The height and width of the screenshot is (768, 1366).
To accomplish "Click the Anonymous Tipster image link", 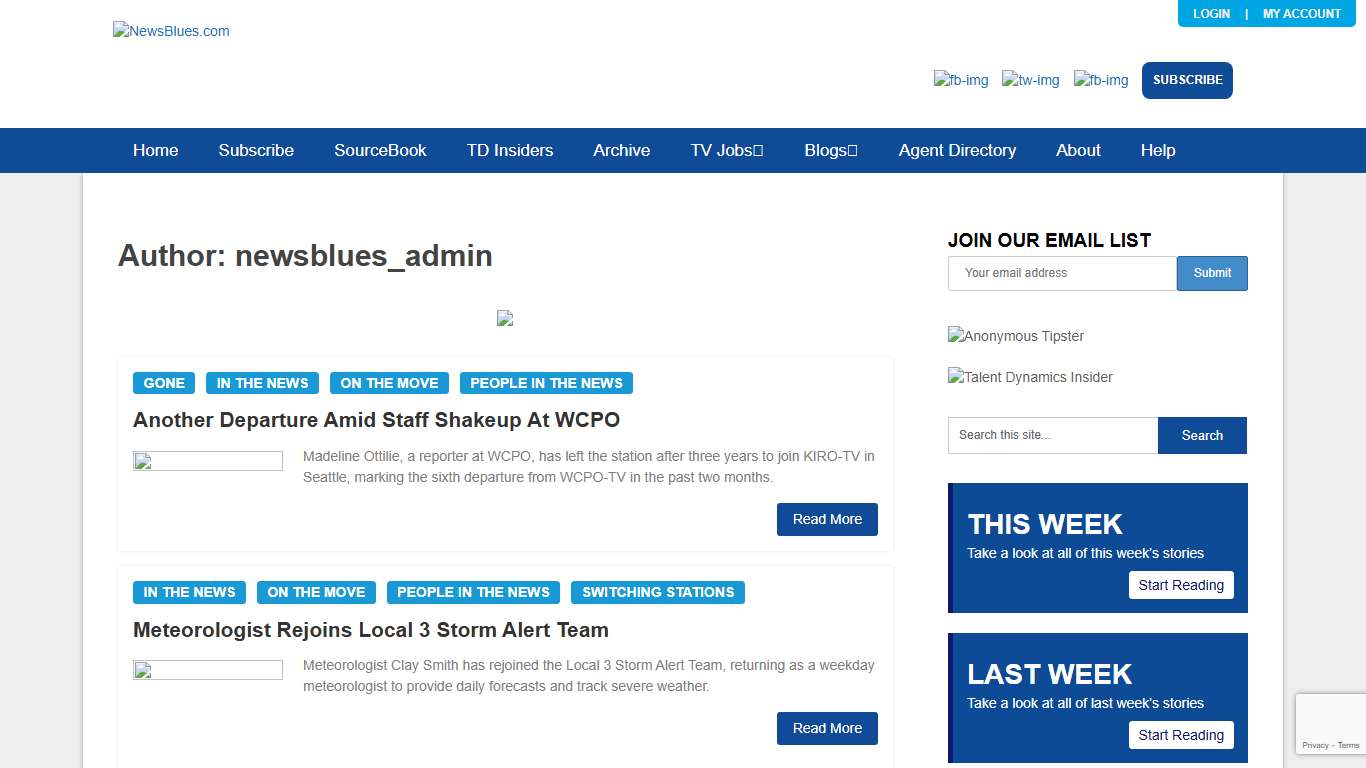I will (1015, 336).
